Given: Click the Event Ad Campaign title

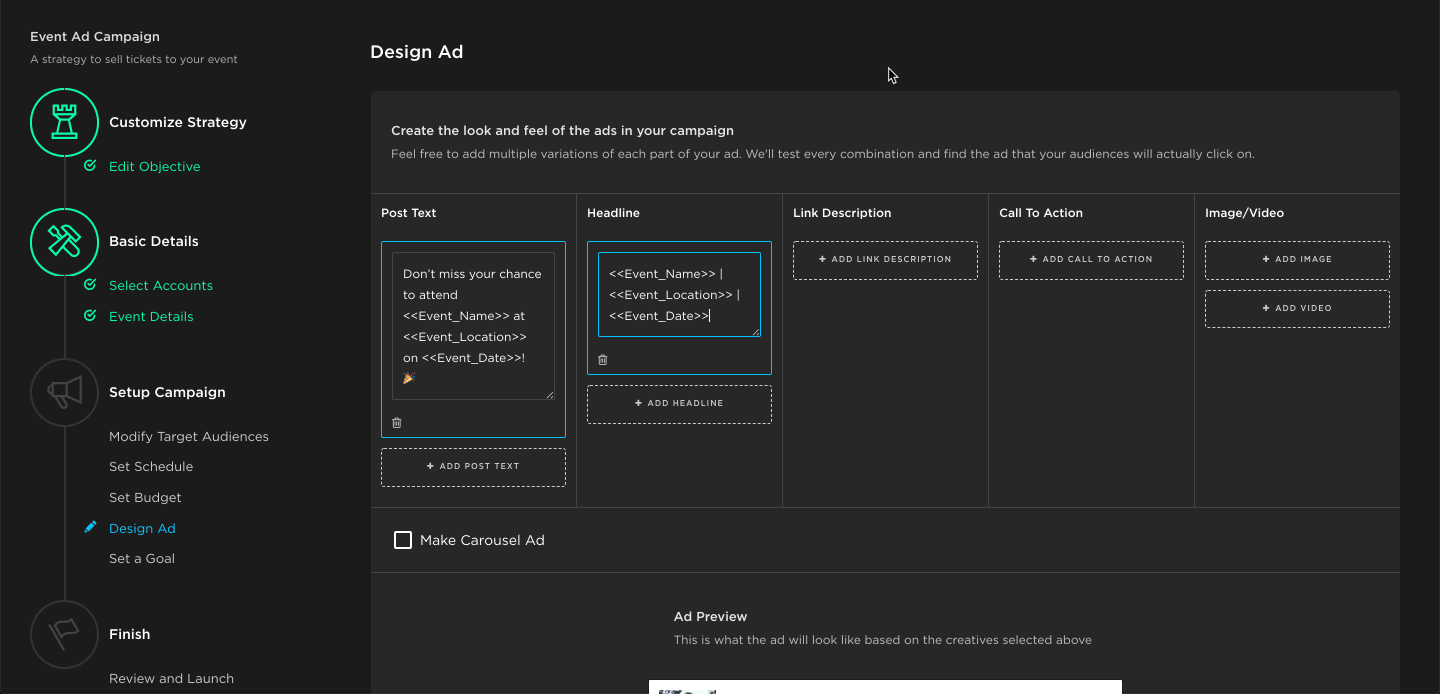Looking at the screenshot, I should click(95, 37).
